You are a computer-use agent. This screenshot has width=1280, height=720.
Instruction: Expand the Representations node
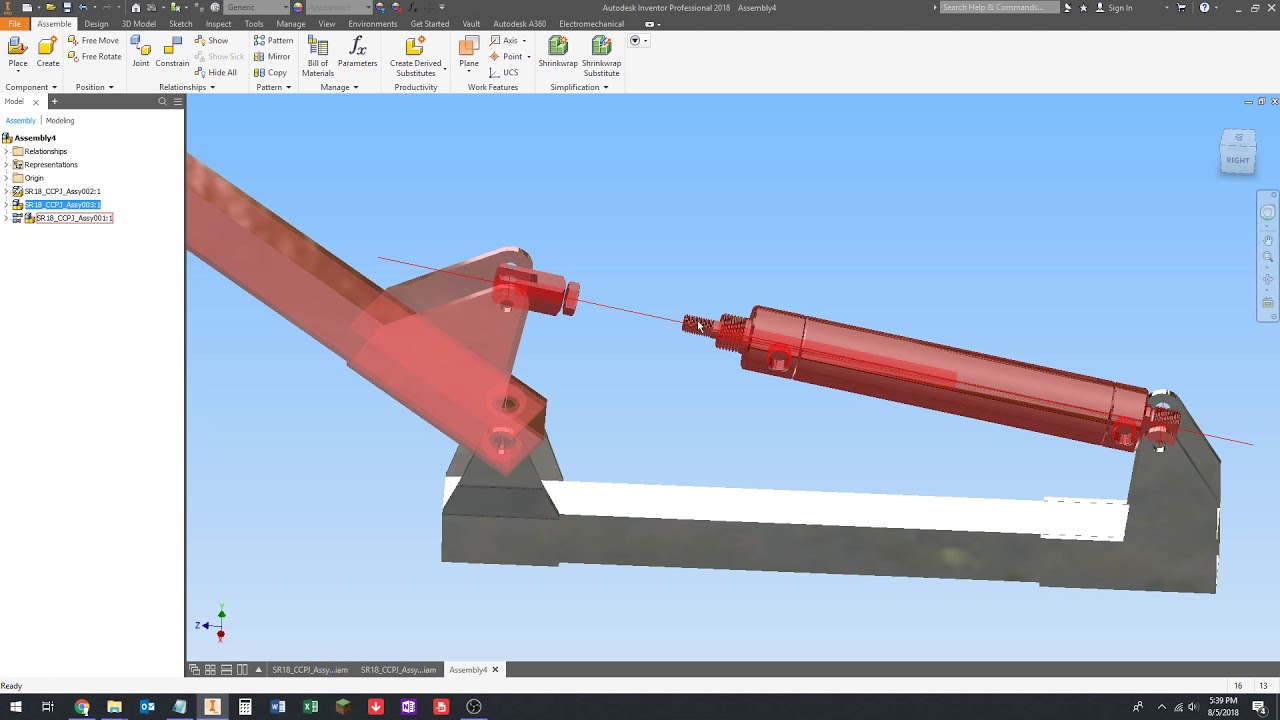(6, 164)
